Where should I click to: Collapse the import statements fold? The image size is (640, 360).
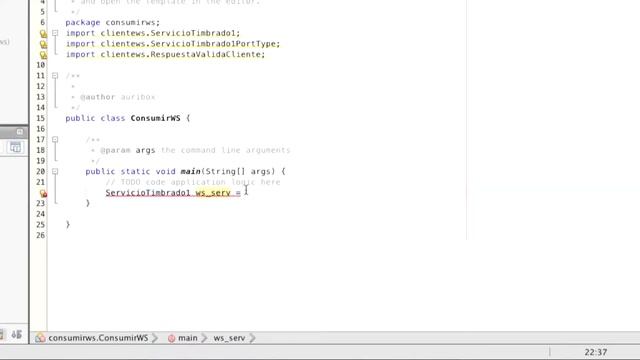[x=55, y=33]
